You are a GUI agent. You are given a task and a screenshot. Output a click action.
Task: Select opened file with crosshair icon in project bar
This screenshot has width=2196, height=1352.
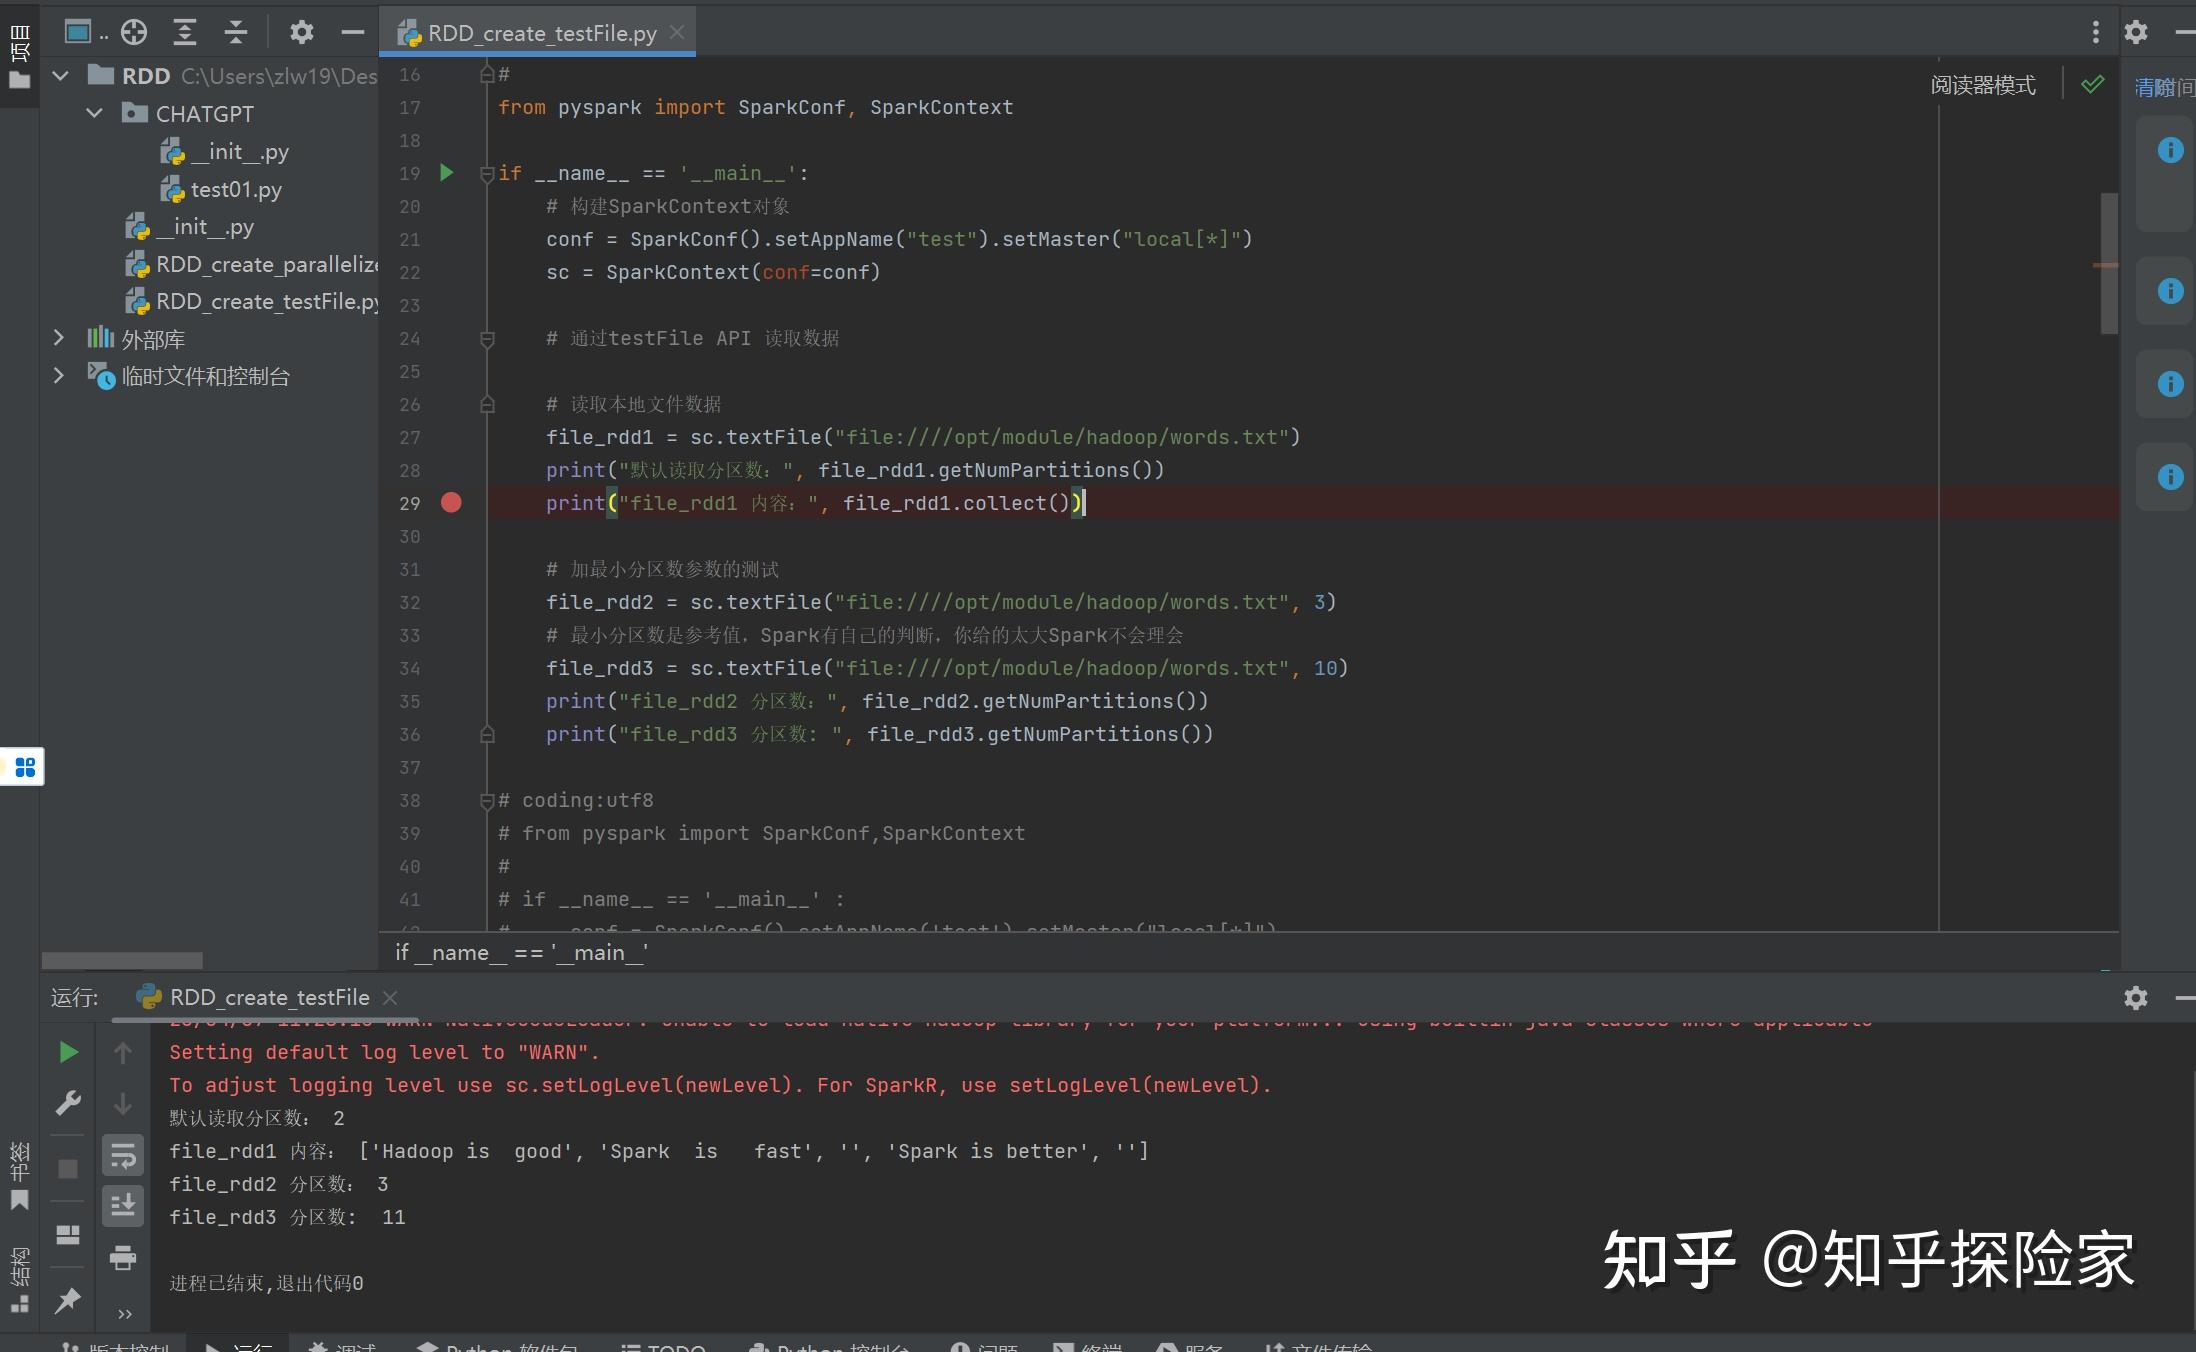(134, 31)
